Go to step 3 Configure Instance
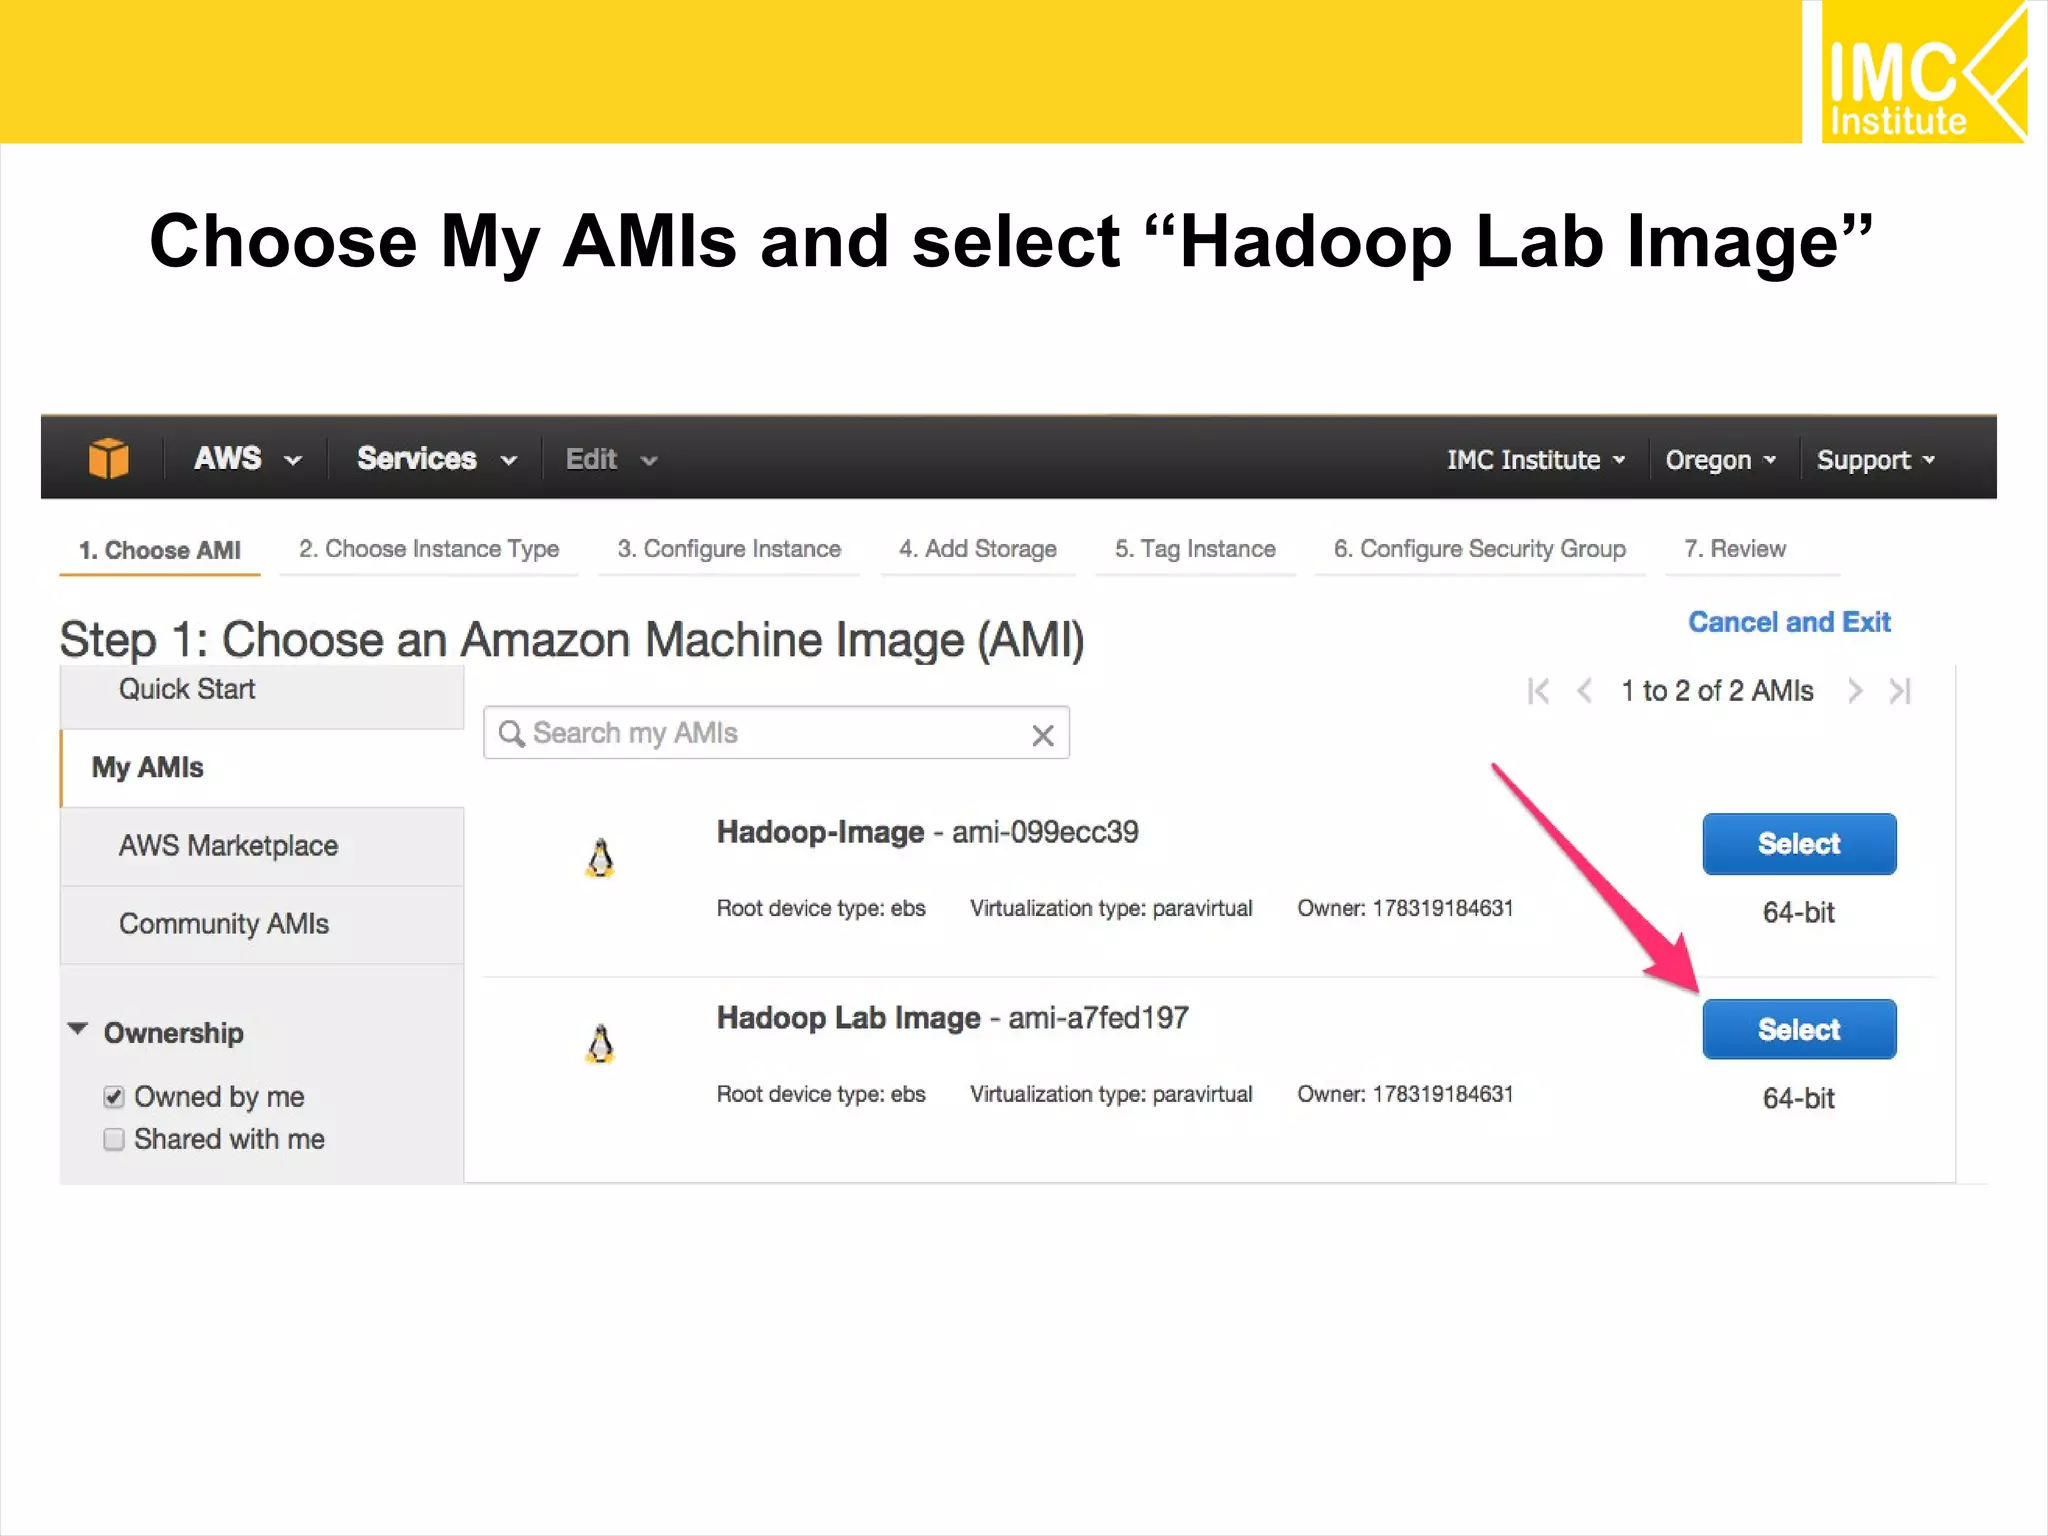 coord(729,549)
